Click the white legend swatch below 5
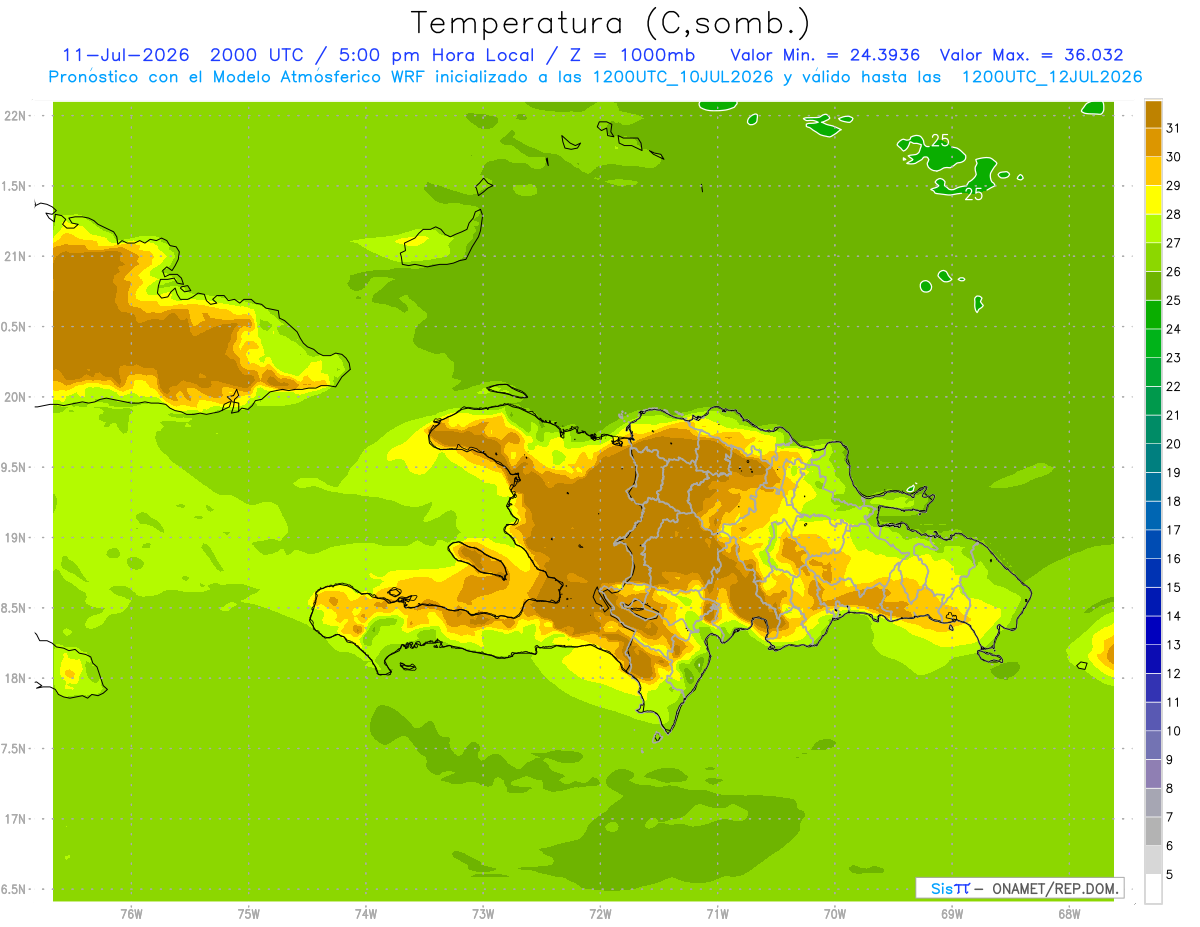Screen dimensions: 1200x927 (x=1153, y=889)
